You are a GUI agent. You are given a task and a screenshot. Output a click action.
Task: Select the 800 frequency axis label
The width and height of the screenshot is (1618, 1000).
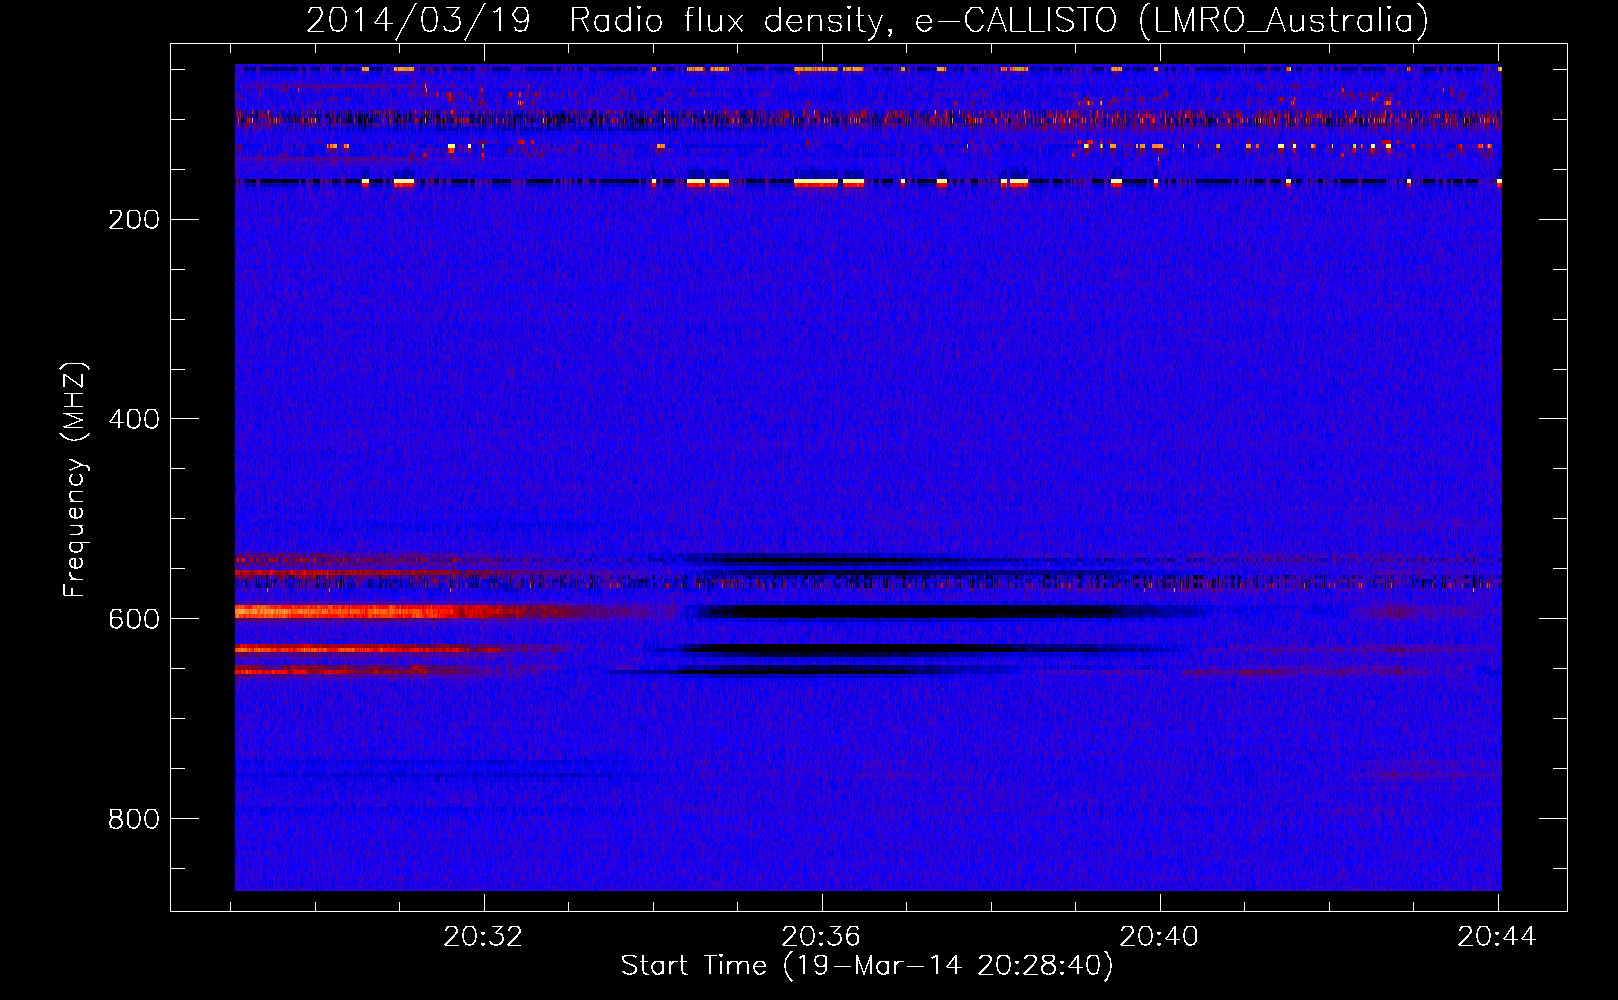point(134,819)
